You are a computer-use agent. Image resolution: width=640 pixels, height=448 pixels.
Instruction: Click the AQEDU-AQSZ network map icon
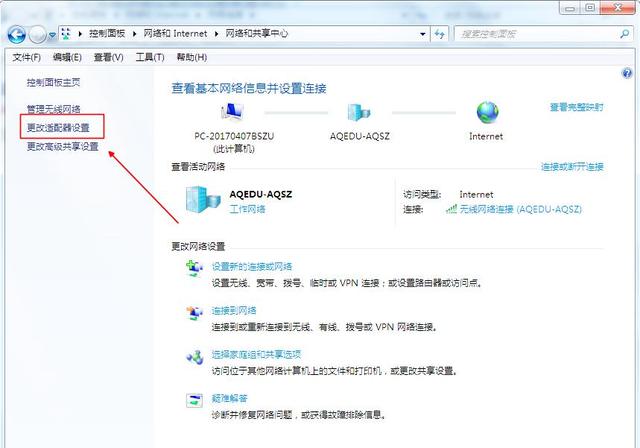(x=359, y=112)
